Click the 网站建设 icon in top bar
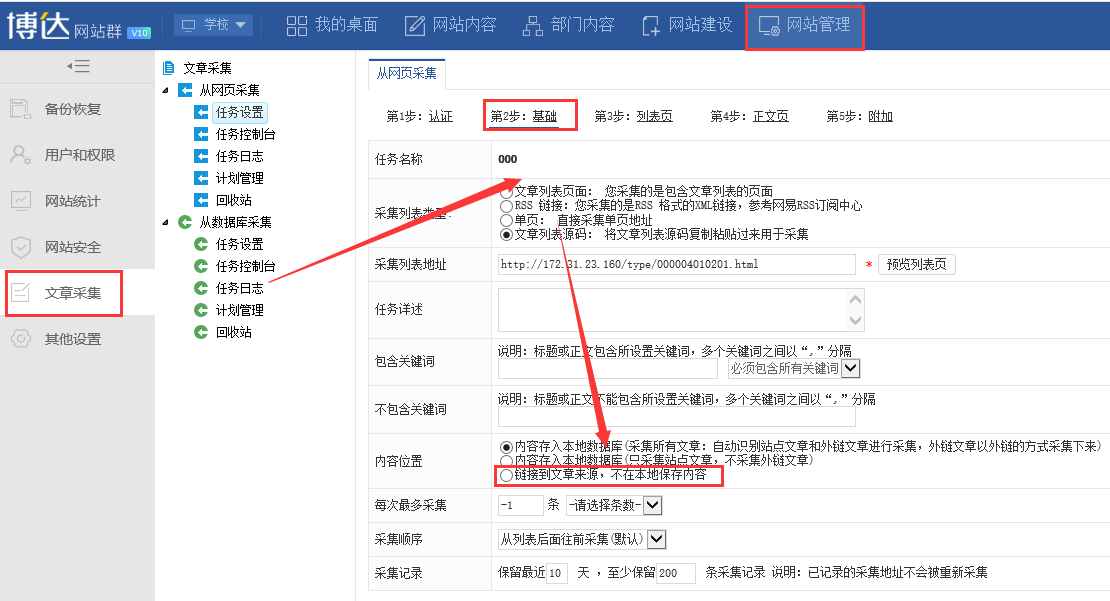The image size is (1110, 601). pyautogui.click(x=651, y=25)
